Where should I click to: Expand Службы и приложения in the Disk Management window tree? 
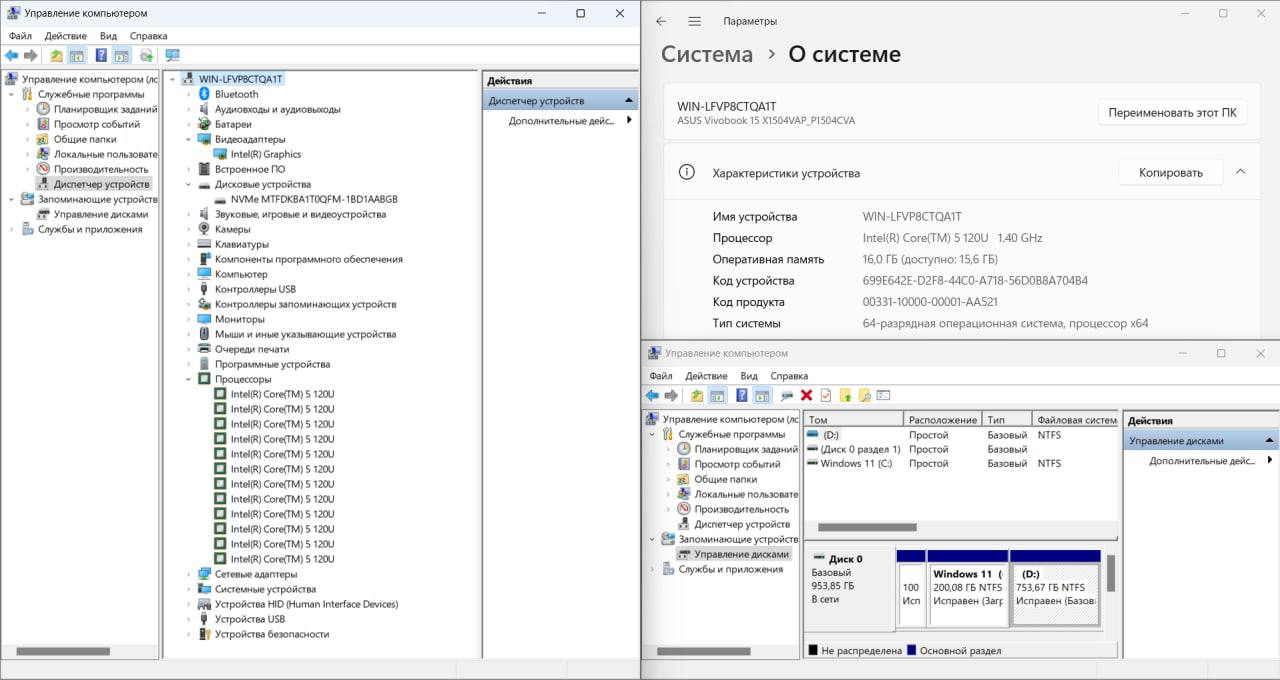coord(653,569)
